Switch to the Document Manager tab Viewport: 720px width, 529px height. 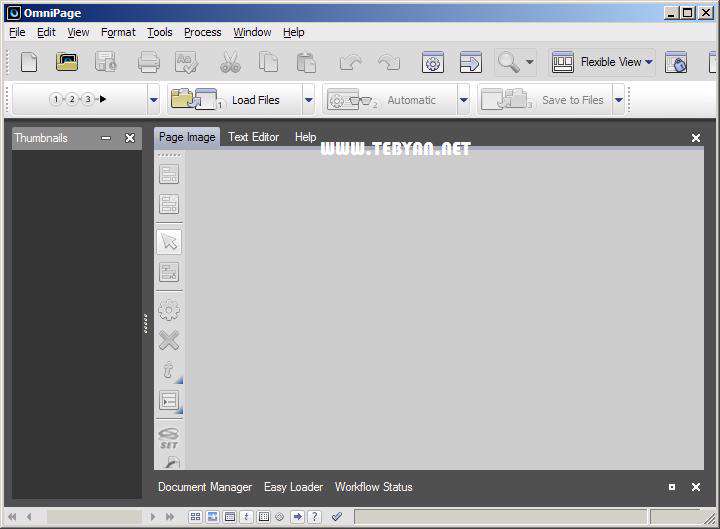click(x=205, y=487)
